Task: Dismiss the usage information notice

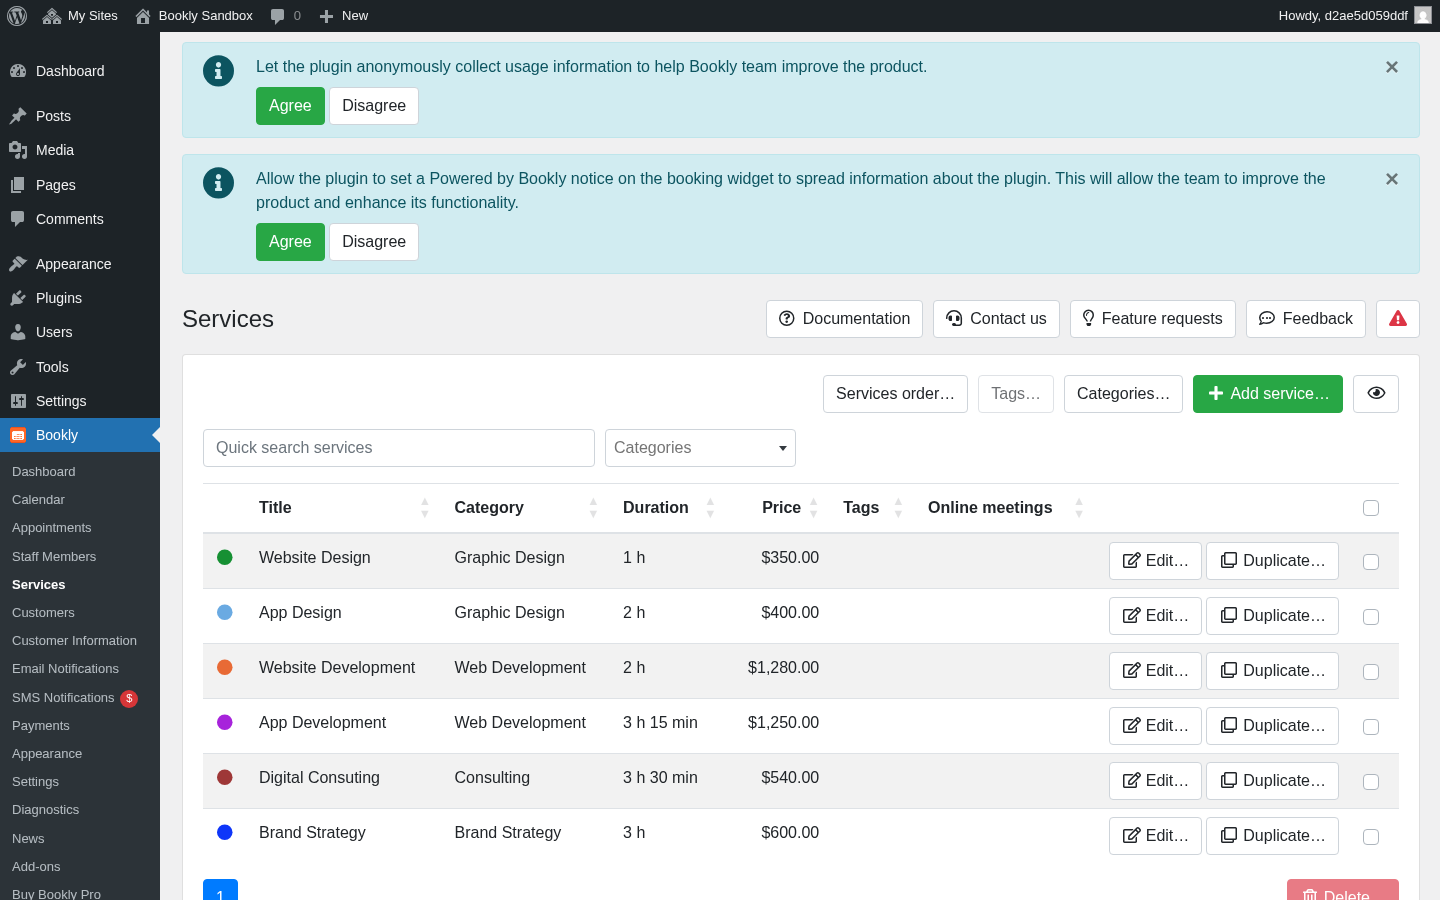Action: pyautogui.click(x=1392, y=67)
